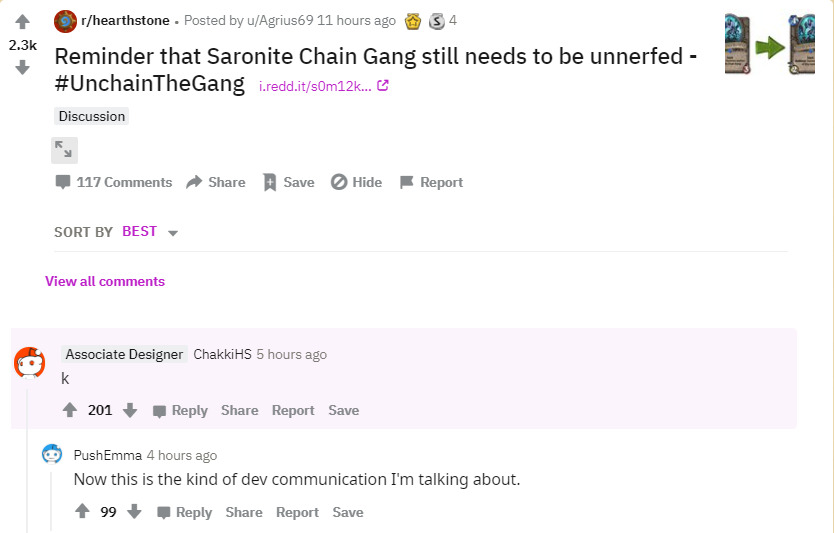Upvote the Saronite Chain Gang post
The image size is (834, 533).
22,22
